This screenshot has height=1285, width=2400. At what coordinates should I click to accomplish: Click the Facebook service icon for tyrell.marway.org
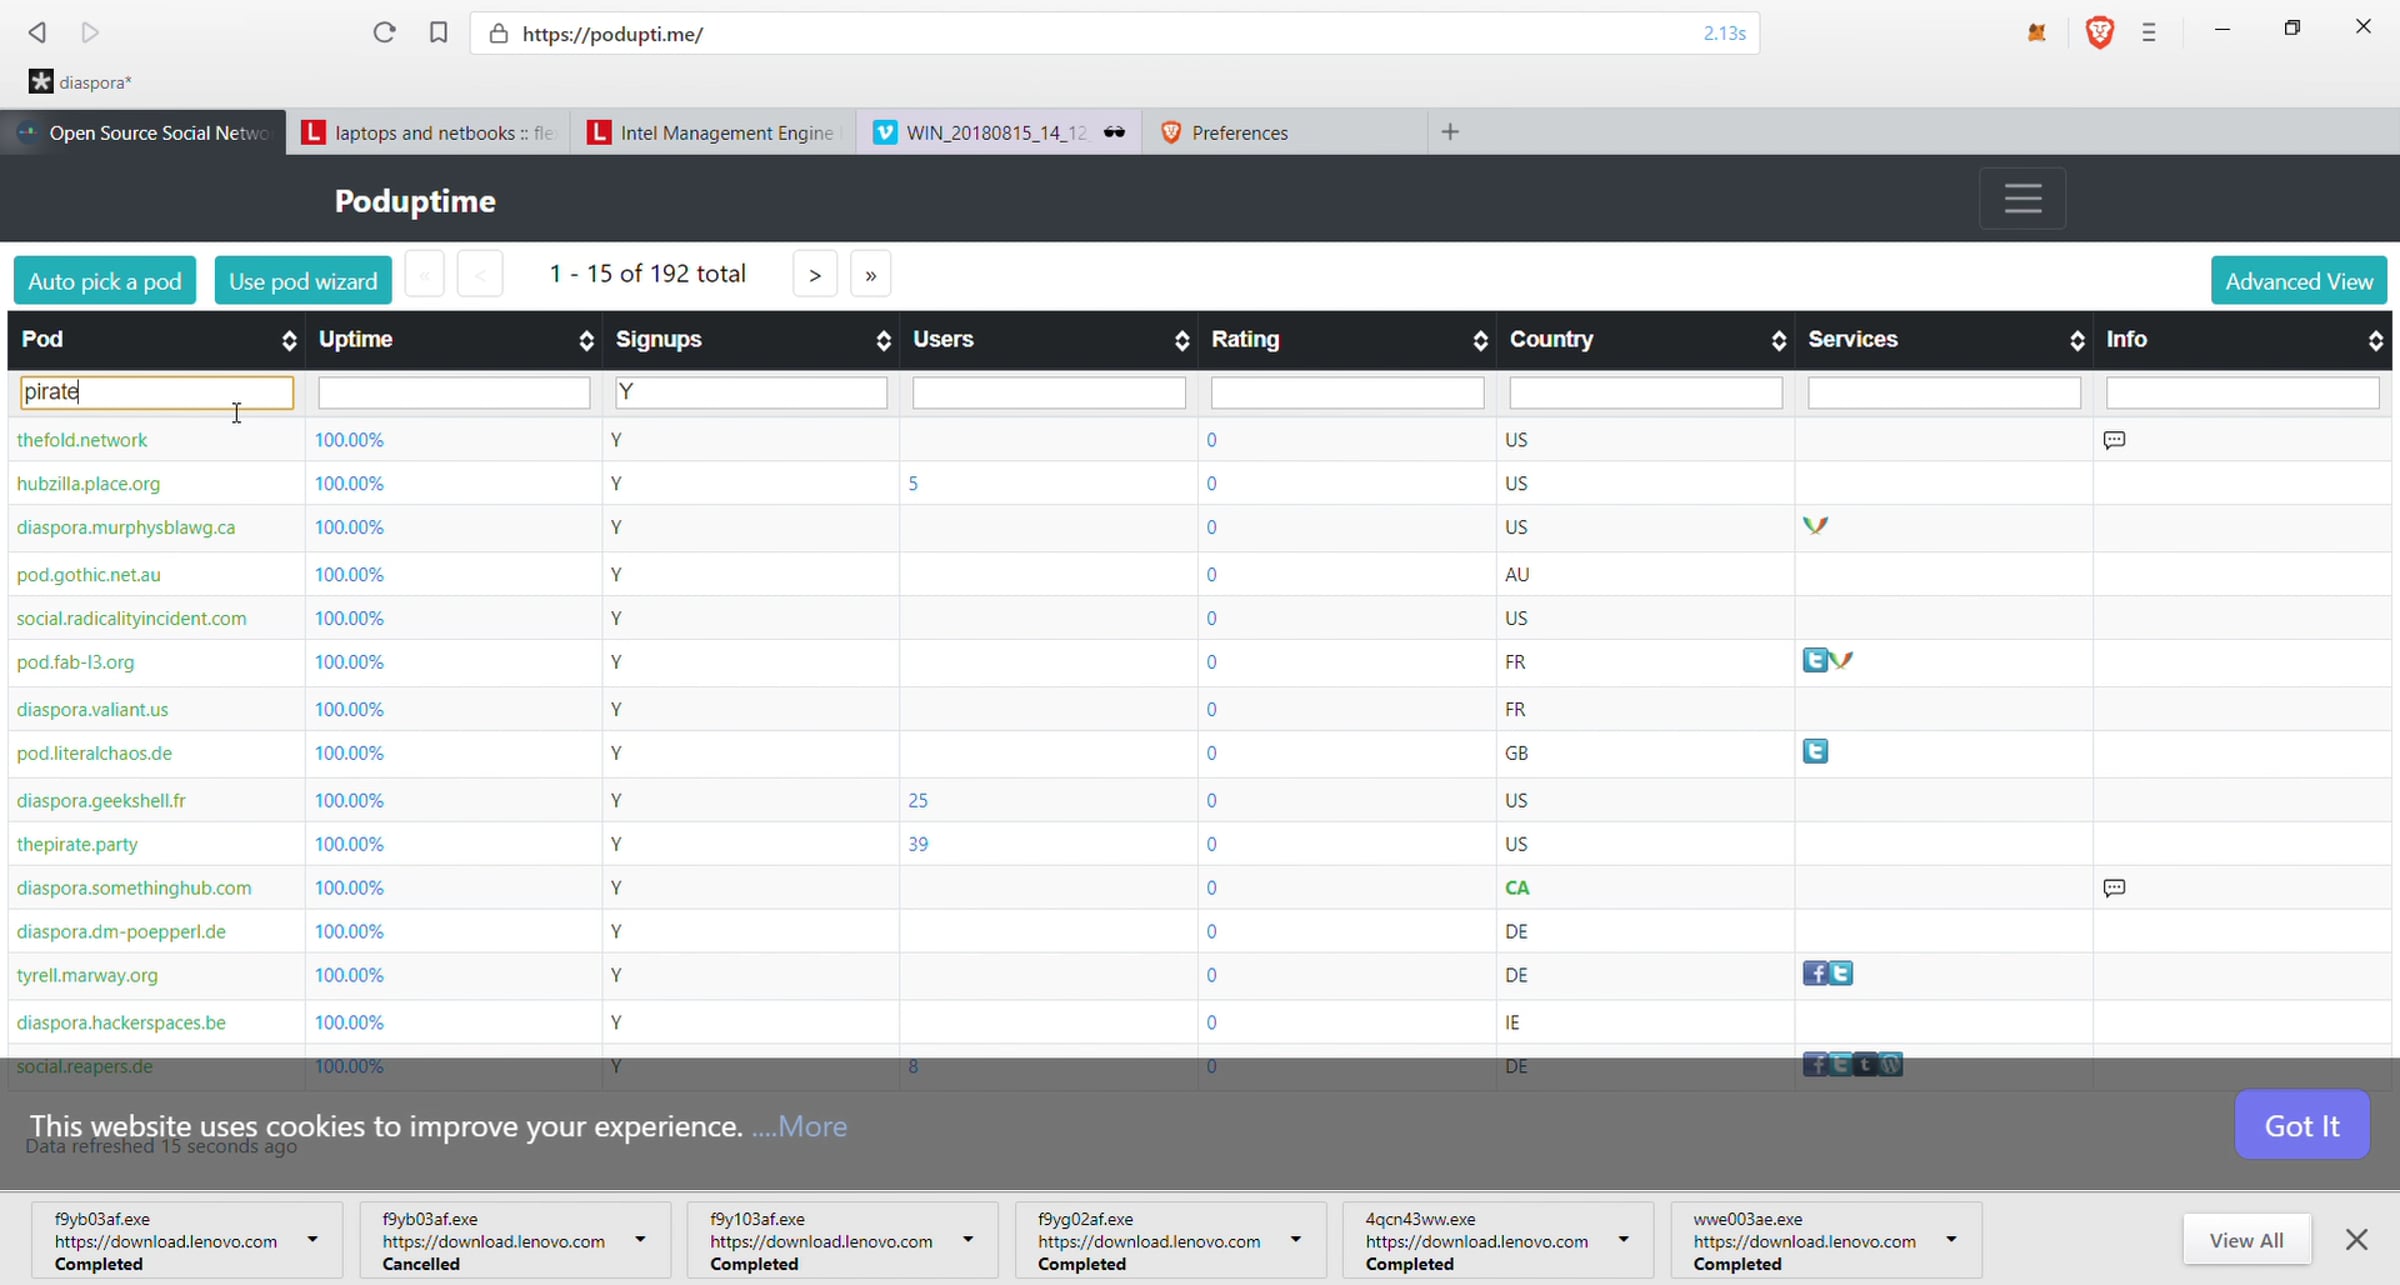(1814, 973)
